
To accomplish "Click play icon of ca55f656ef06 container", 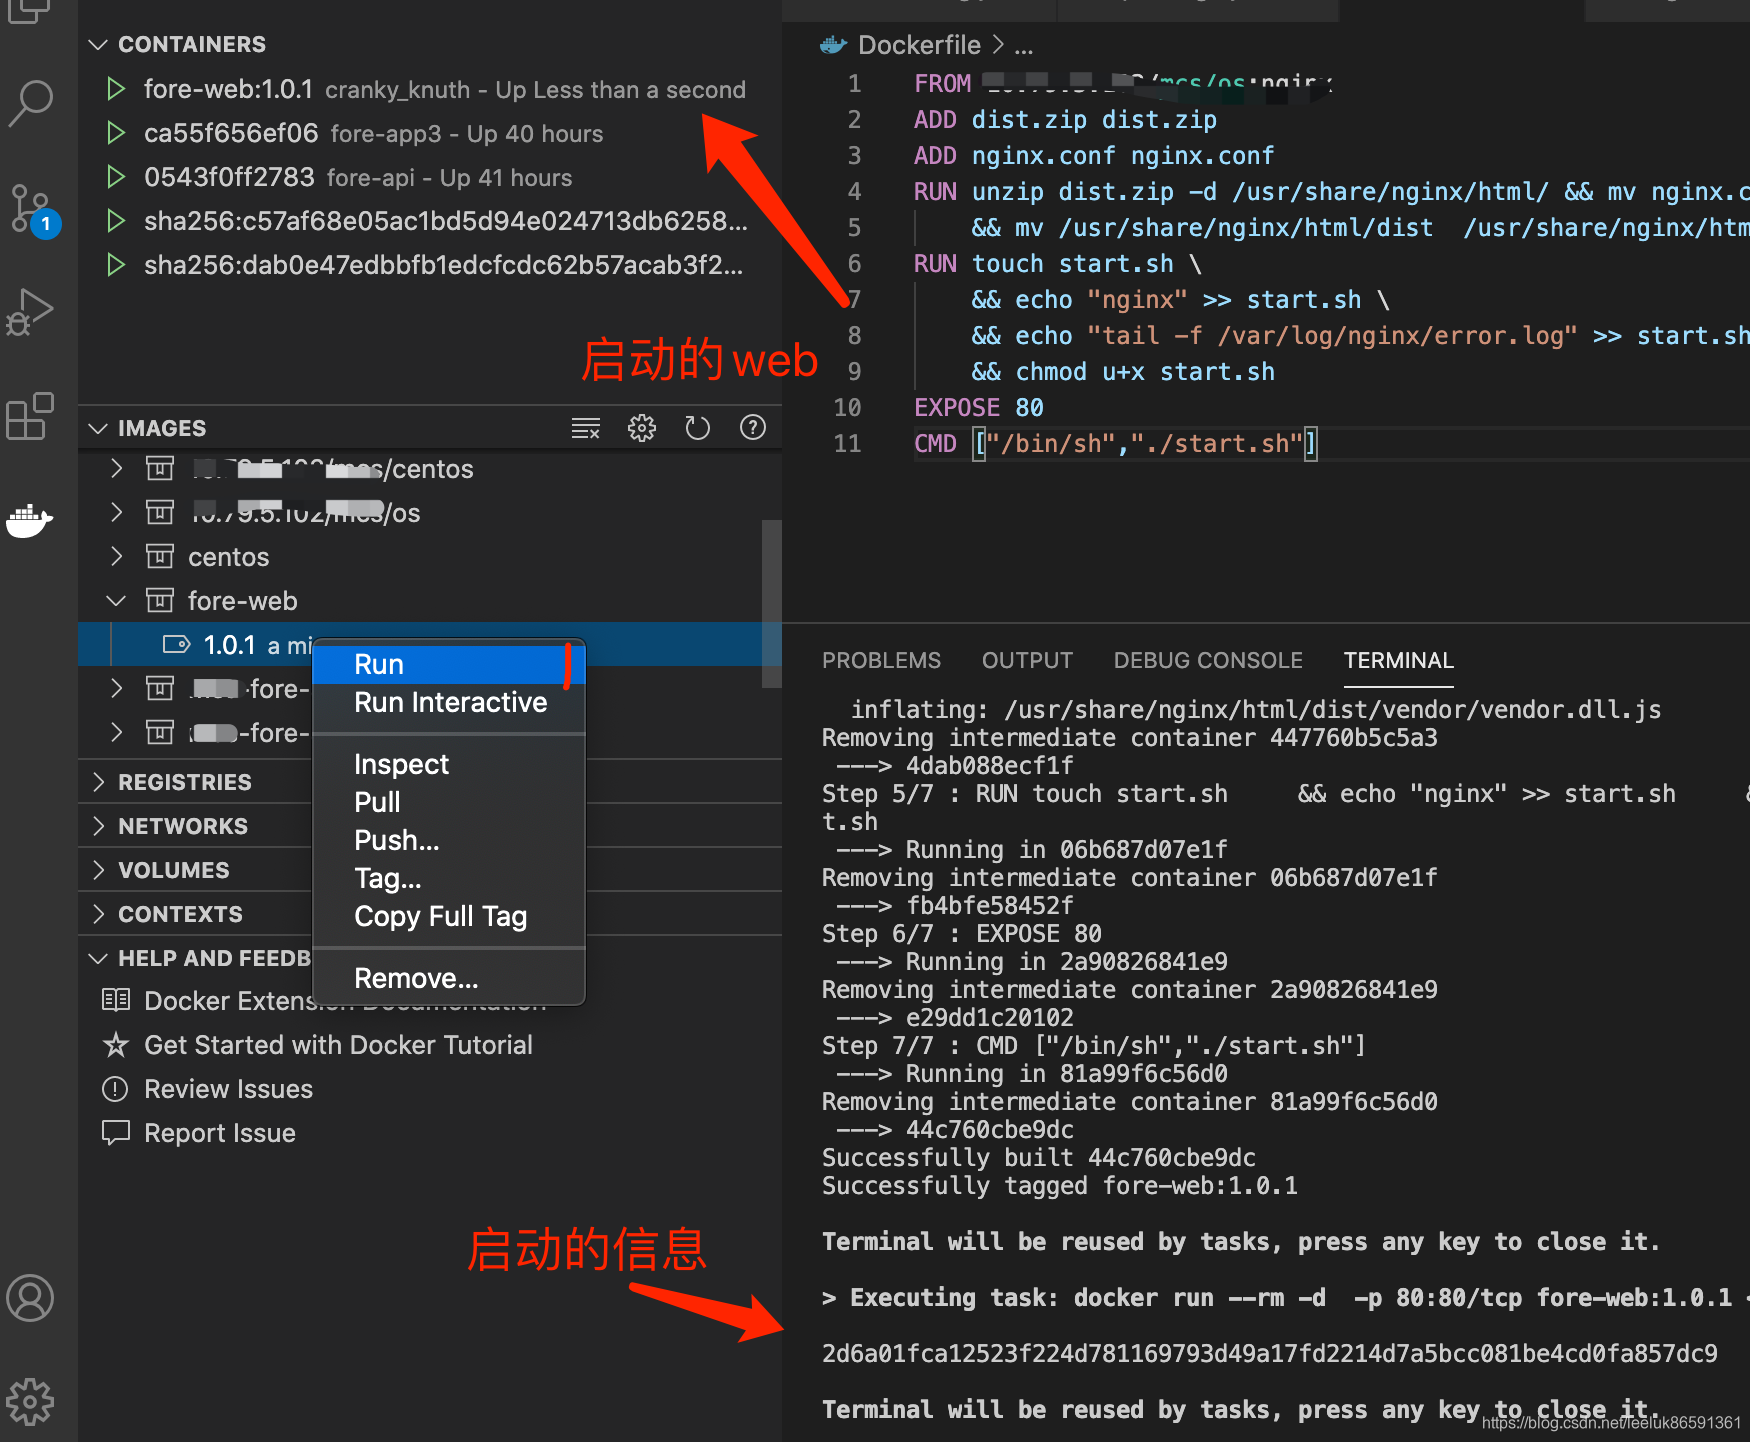I will pos(116,133).
